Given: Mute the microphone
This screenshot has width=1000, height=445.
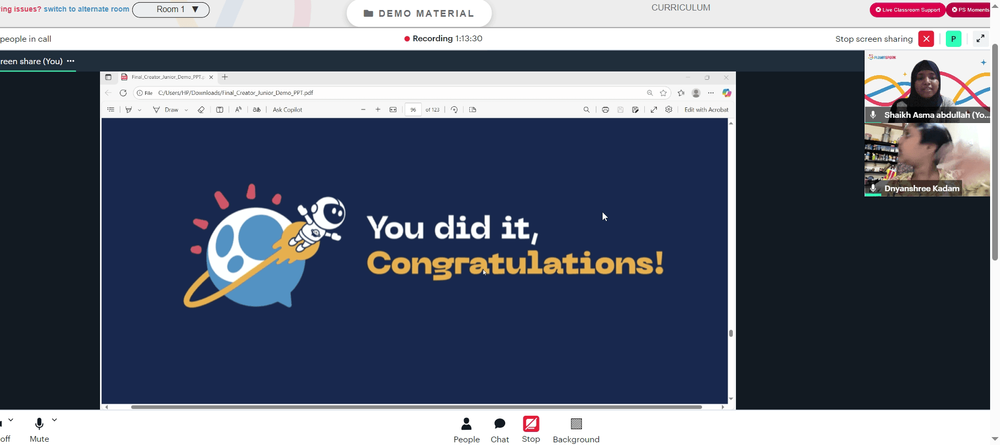Looking at the screenshot, I should tap(39, 429).
